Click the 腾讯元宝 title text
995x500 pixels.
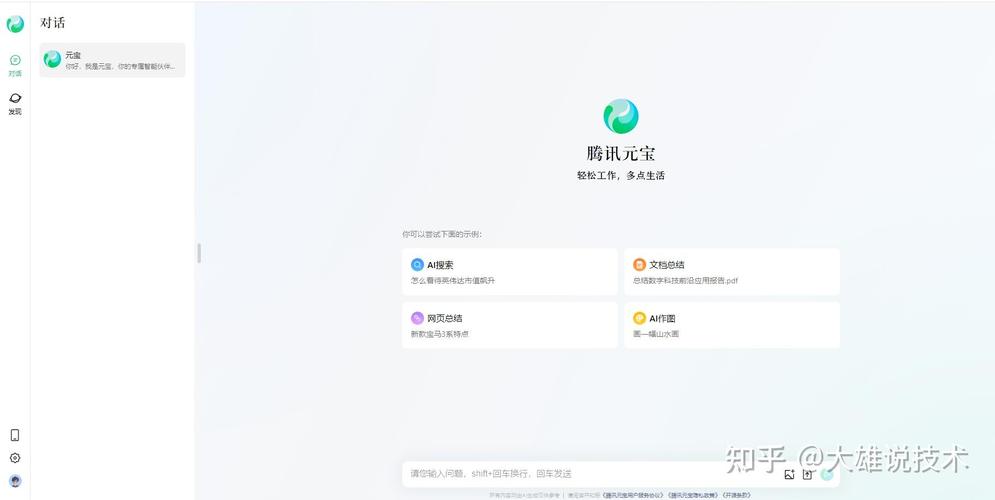click(621, 154)
